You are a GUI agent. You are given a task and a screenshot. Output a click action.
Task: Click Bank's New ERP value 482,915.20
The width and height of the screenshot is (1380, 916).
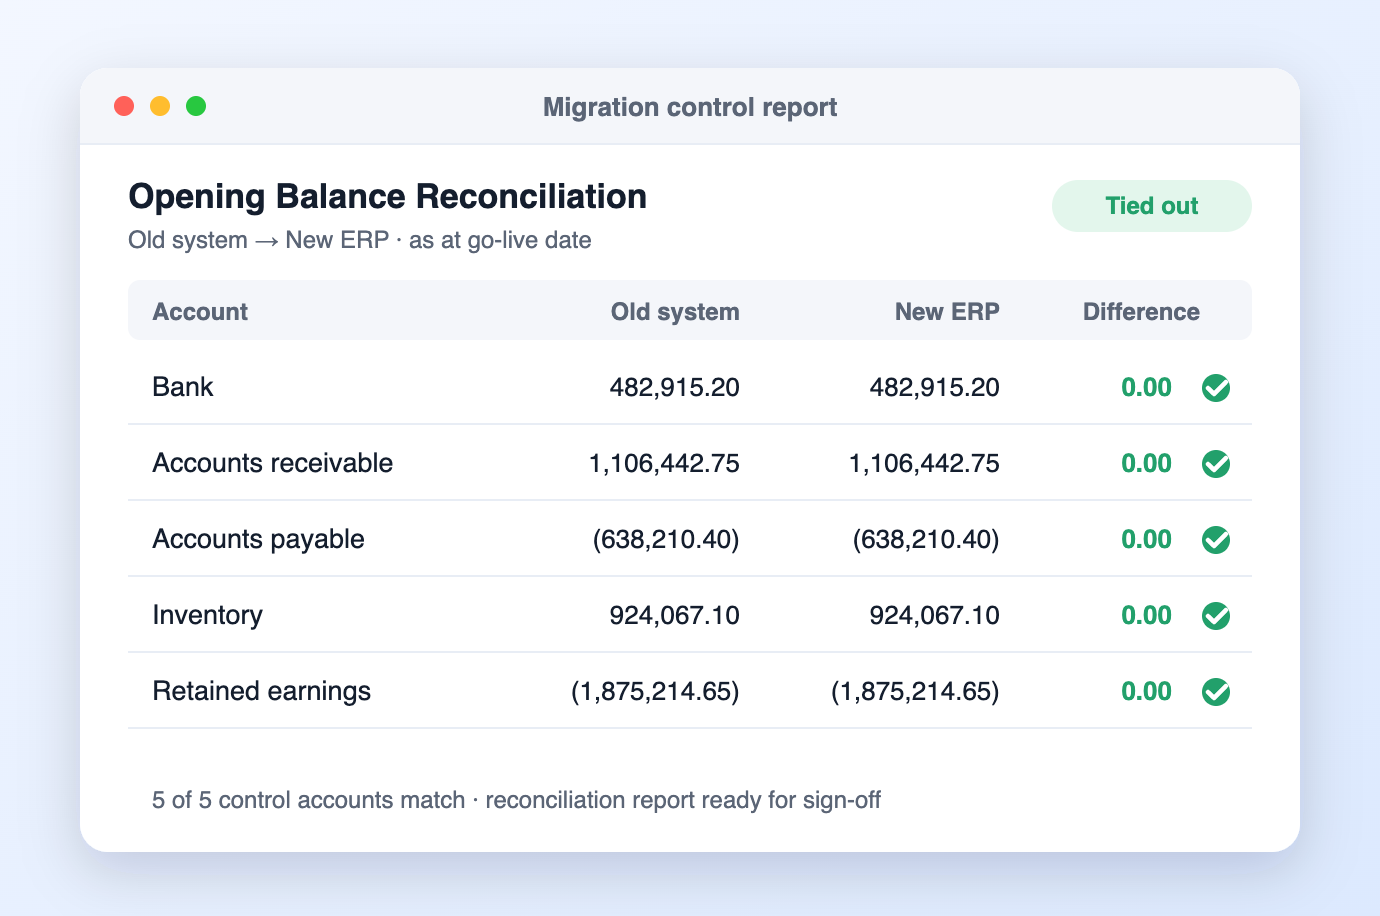[935, 388]
